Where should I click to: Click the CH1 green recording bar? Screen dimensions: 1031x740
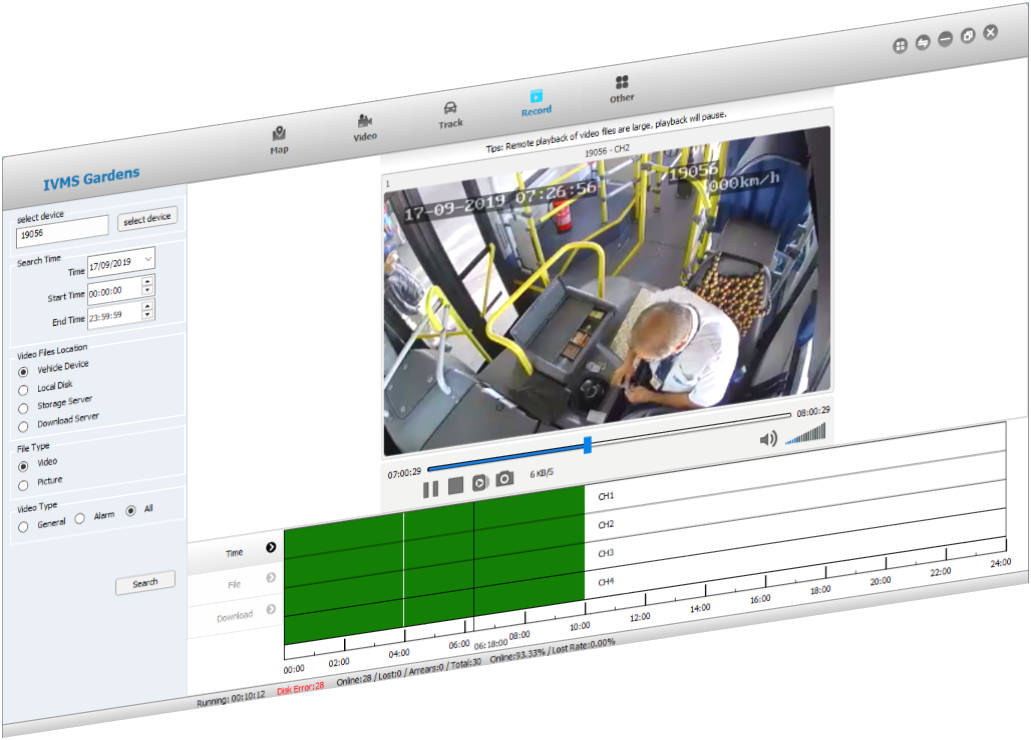click(x=434, y=521)
